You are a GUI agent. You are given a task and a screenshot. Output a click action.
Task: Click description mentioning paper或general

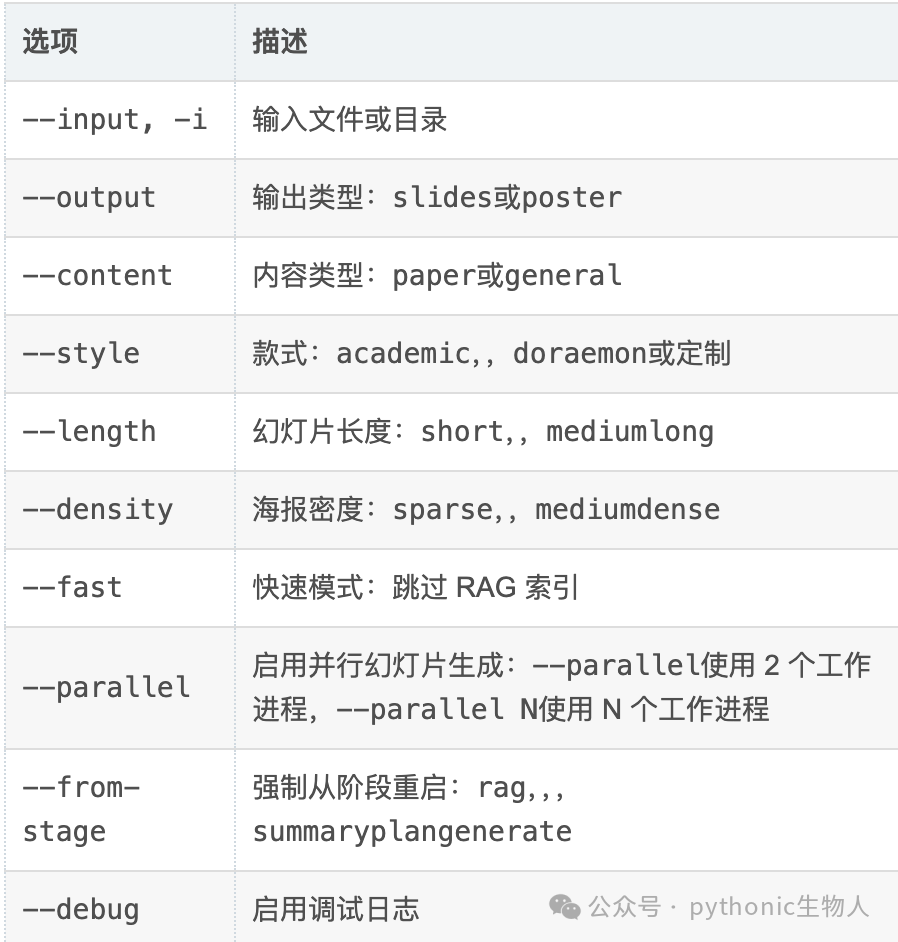(x=437, y=276)
